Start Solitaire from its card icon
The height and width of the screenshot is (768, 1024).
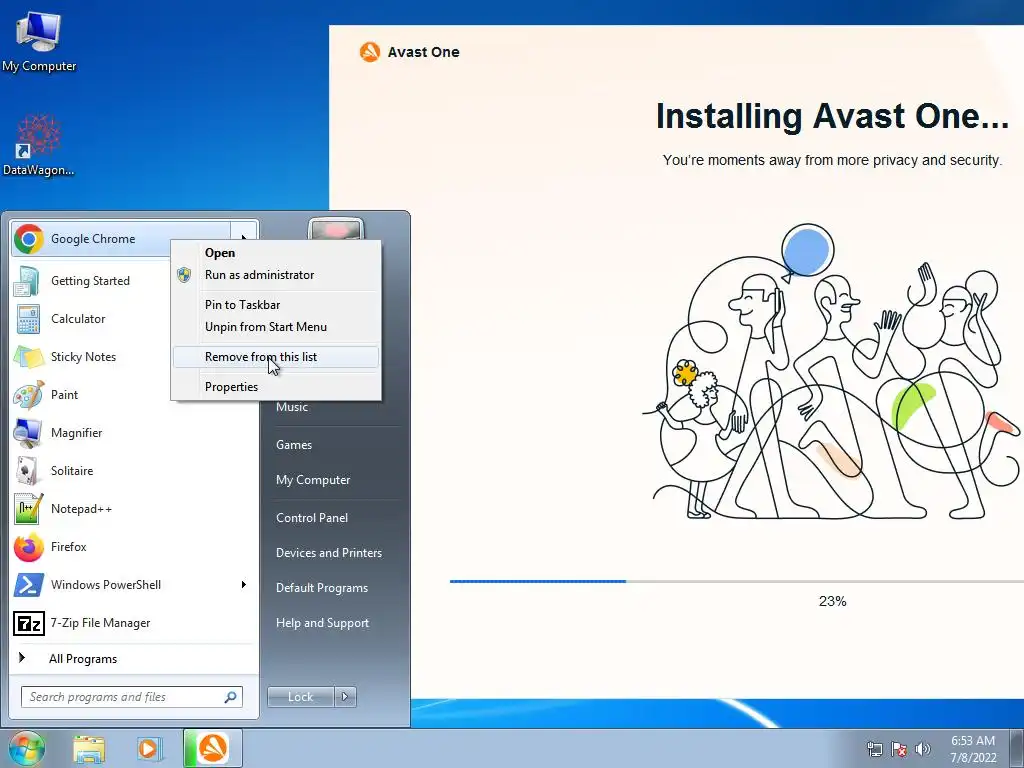pos(27,470)
